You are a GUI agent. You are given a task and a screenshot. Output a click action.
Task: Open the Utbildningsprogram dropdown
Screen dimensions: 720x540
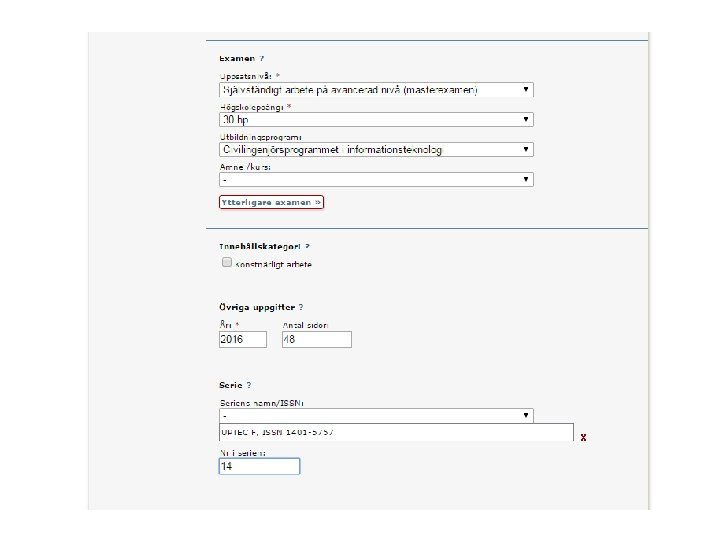click(376, 150)
